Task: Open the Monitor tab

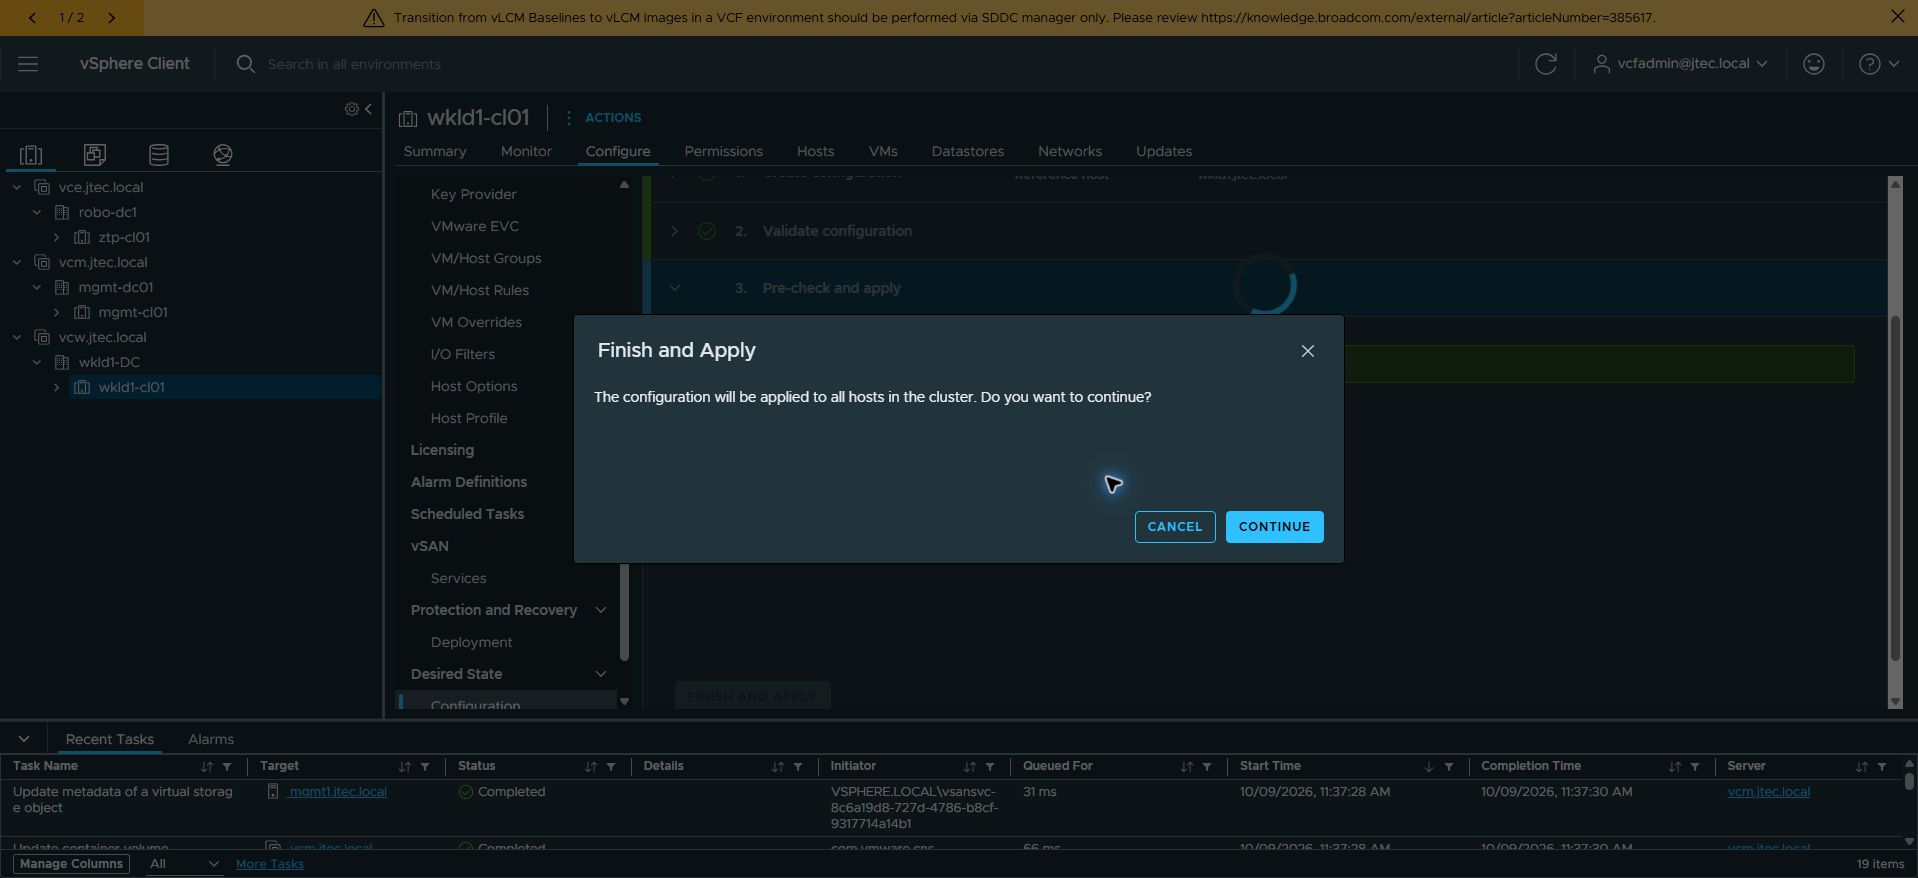Action: point(526,151)
